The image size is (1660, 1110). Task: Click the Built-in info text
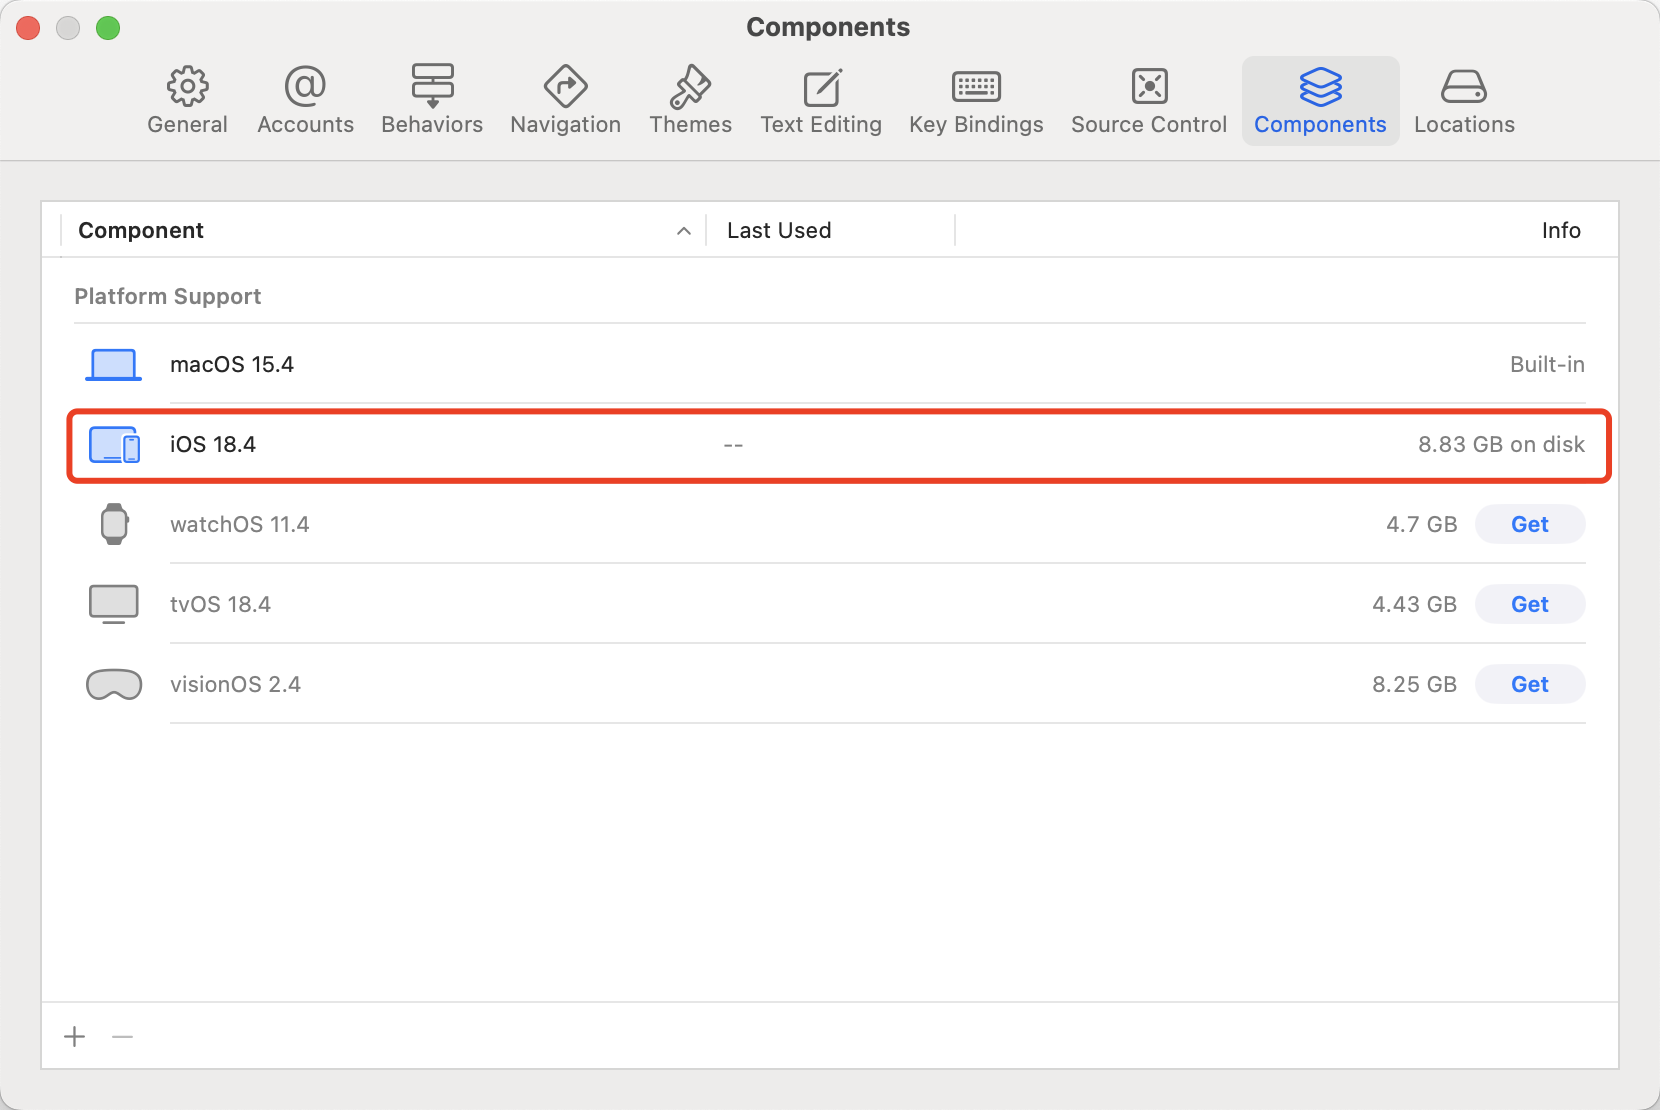pos(1547,365)
